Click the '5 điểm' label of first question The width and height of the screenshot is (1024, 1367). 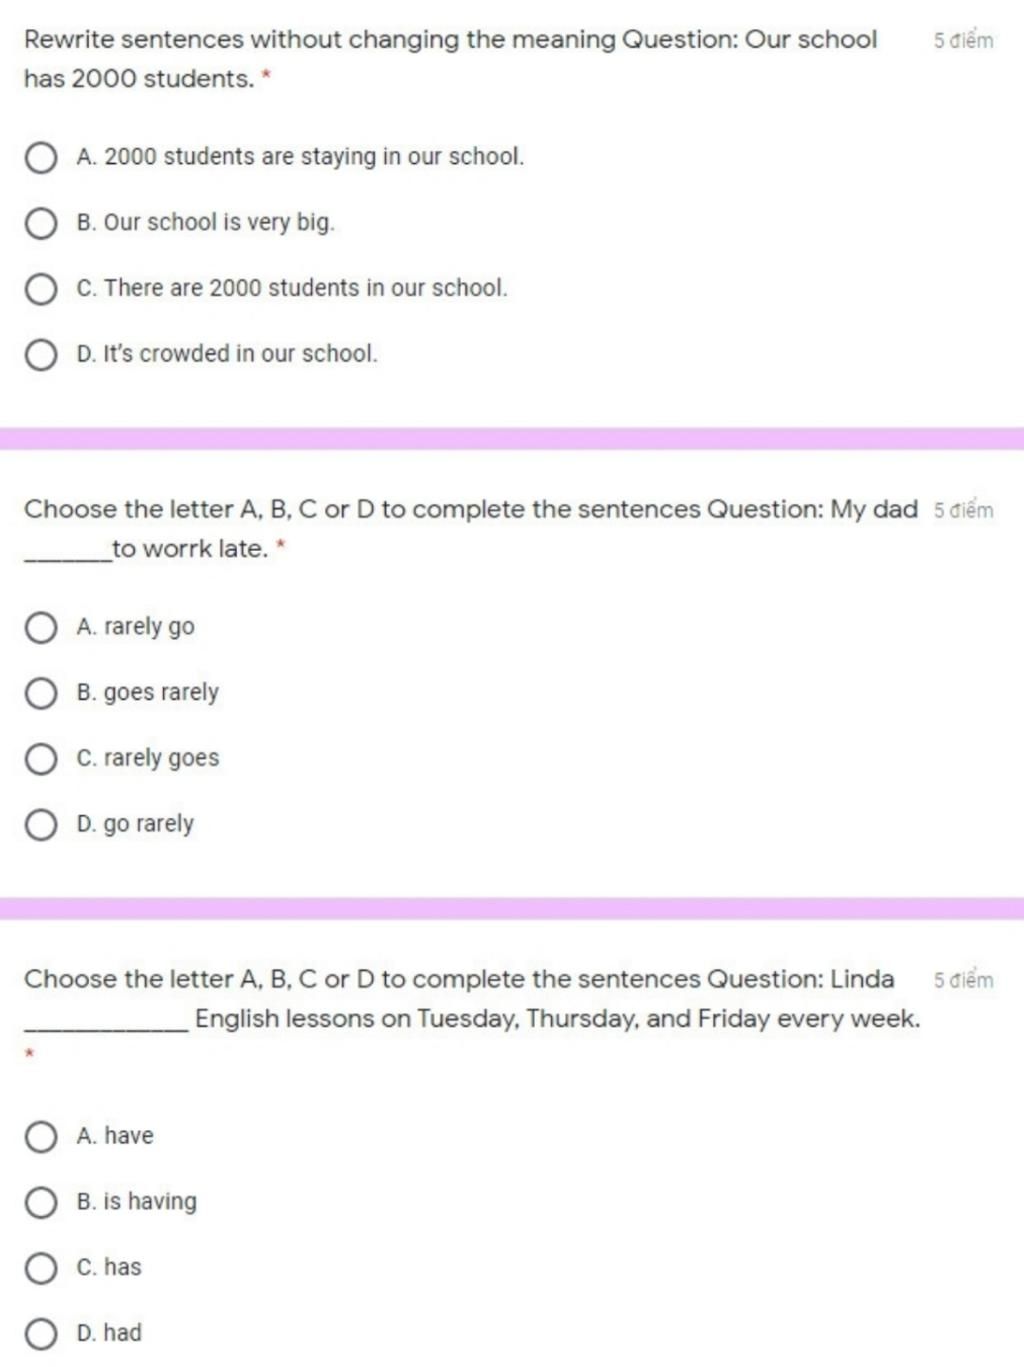964,40
